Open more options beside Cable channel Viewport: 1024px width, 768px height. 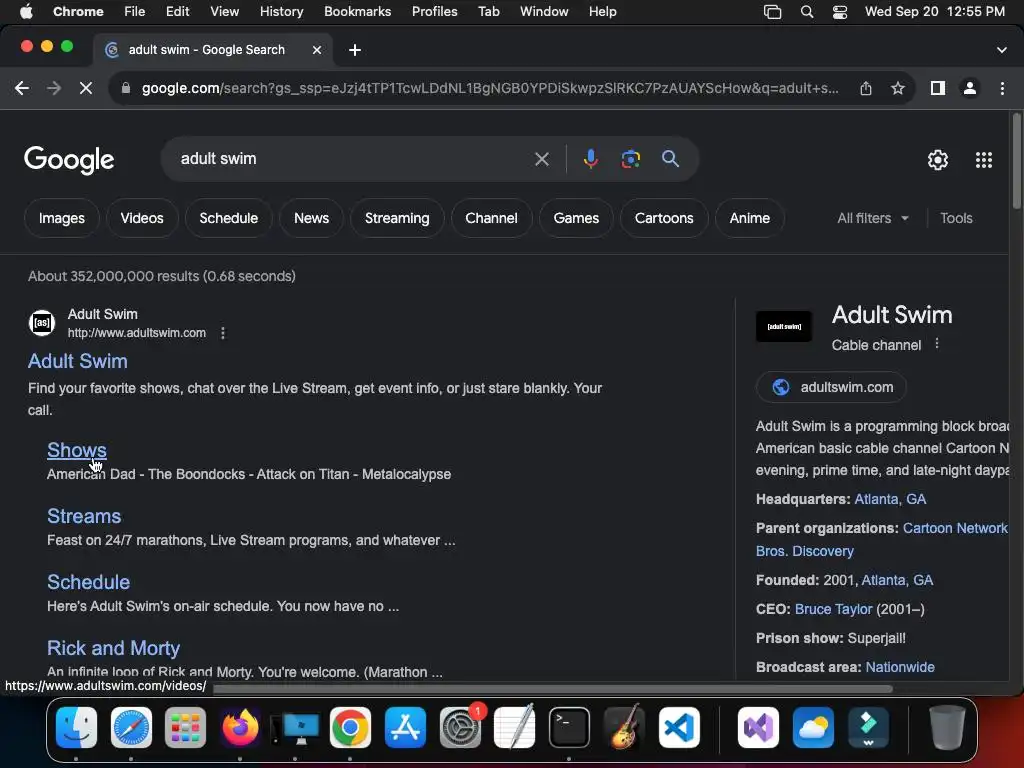[x=936, y=344]
